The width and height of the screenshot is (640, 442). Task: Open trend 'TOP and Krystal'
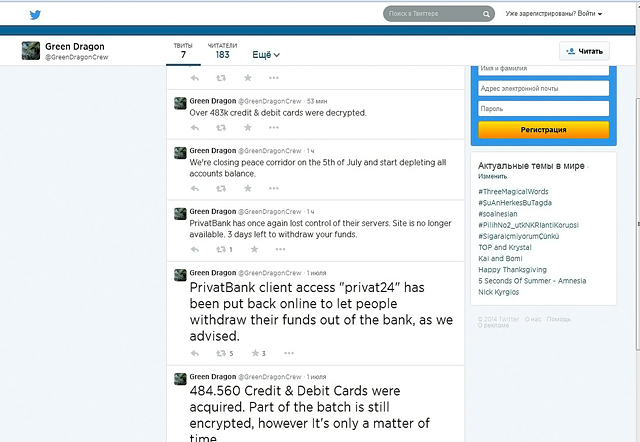[x=505, y=247]
